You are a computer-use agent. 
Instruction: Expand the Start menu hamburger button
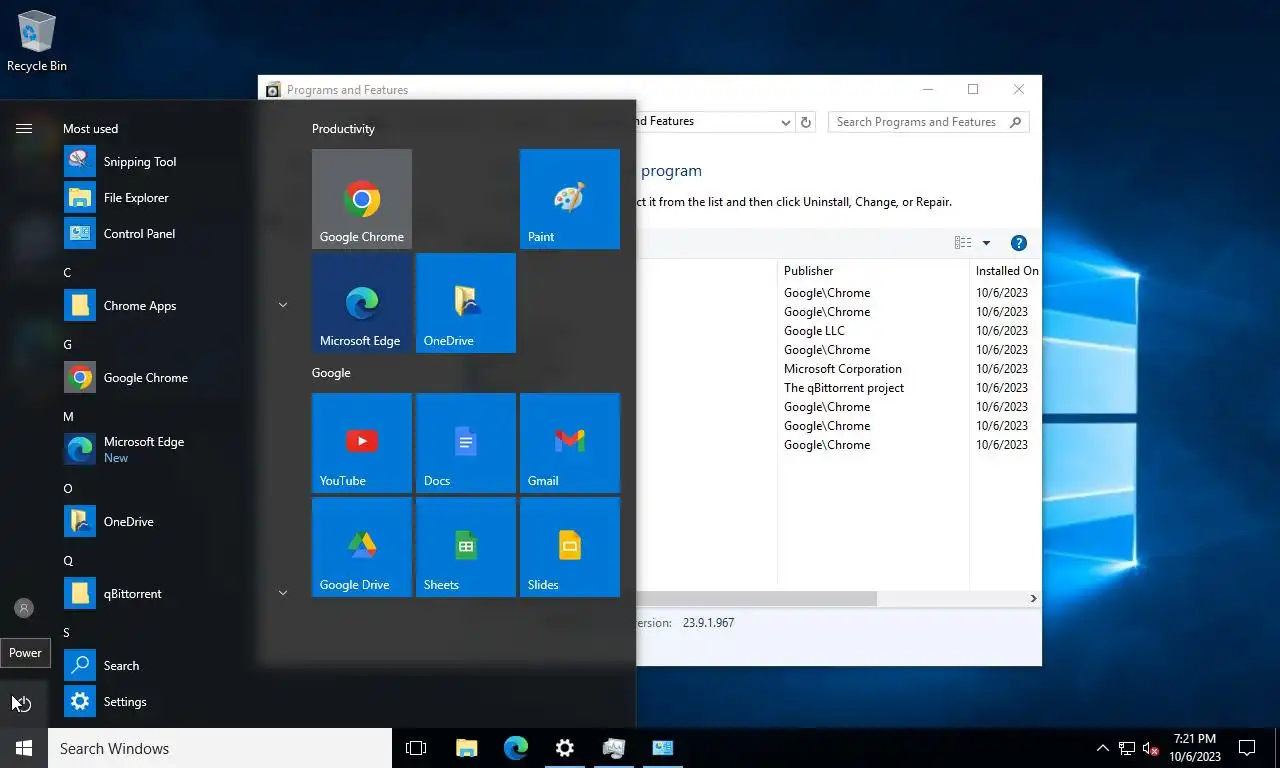click(24, 129)
